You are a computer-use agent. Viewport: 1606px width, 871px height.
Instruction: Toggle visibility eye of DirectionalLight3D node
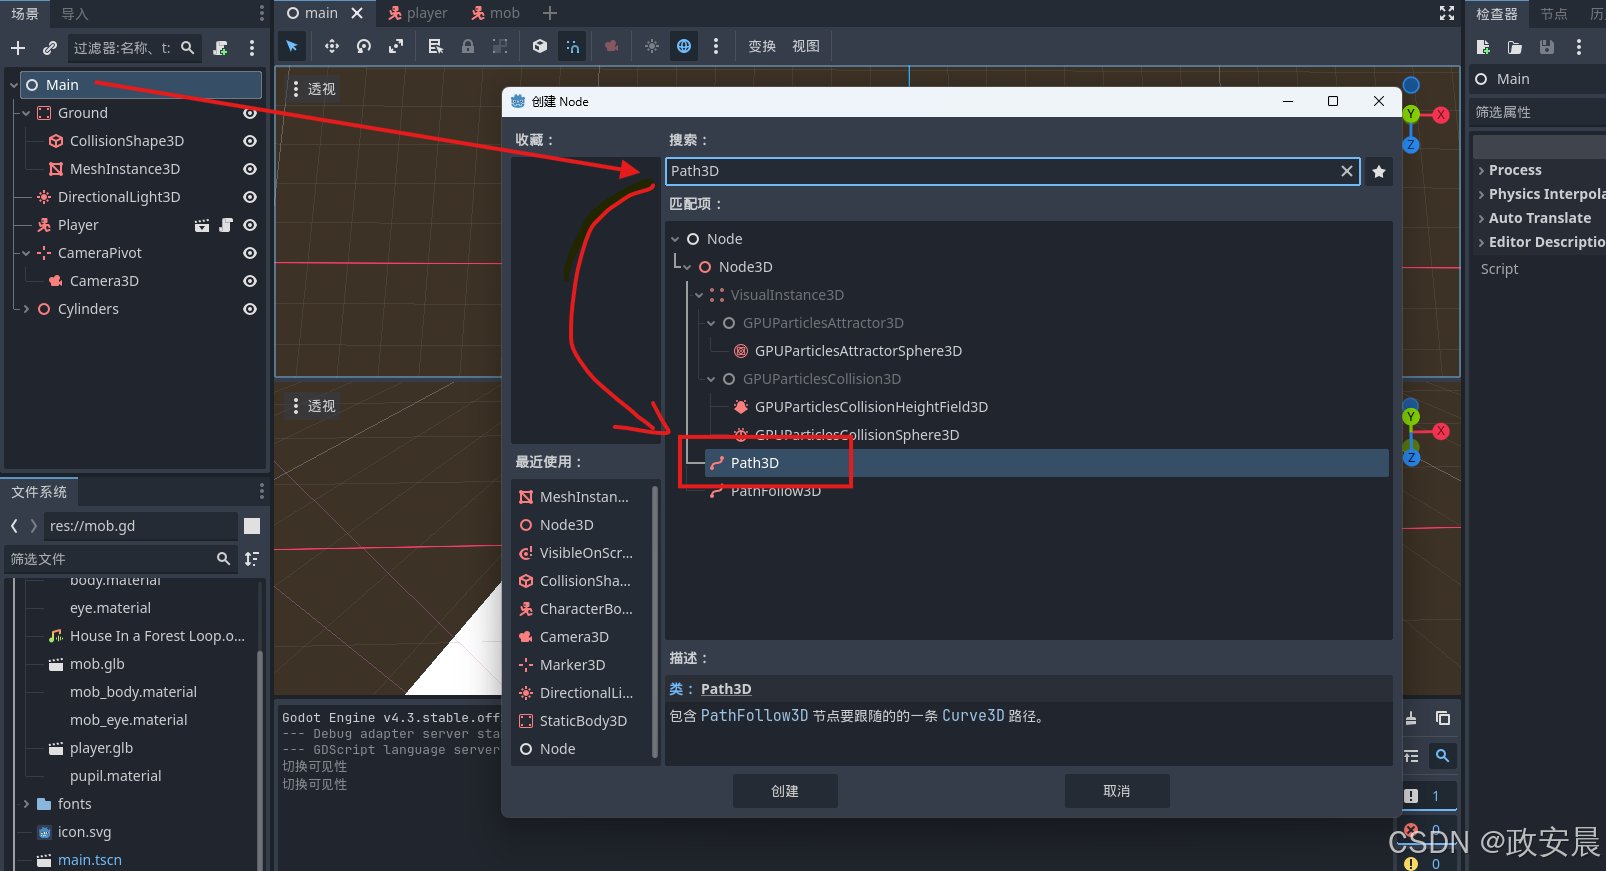point(250,197)
